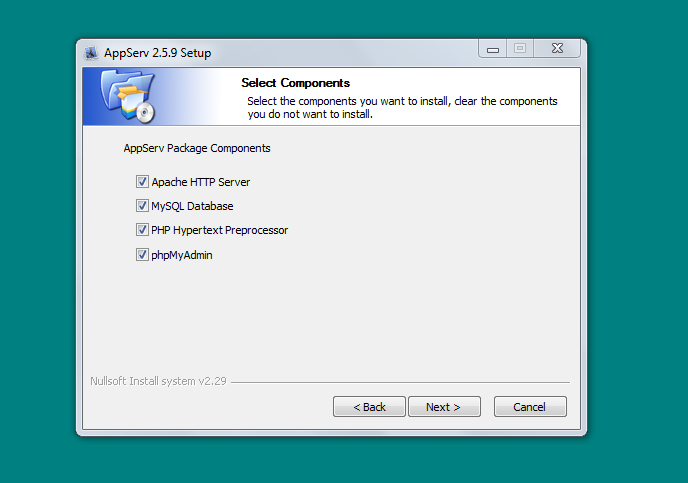The image size is (688, 483).
Task: Click the disabled maximize window button
Action: tap(520, 48)
